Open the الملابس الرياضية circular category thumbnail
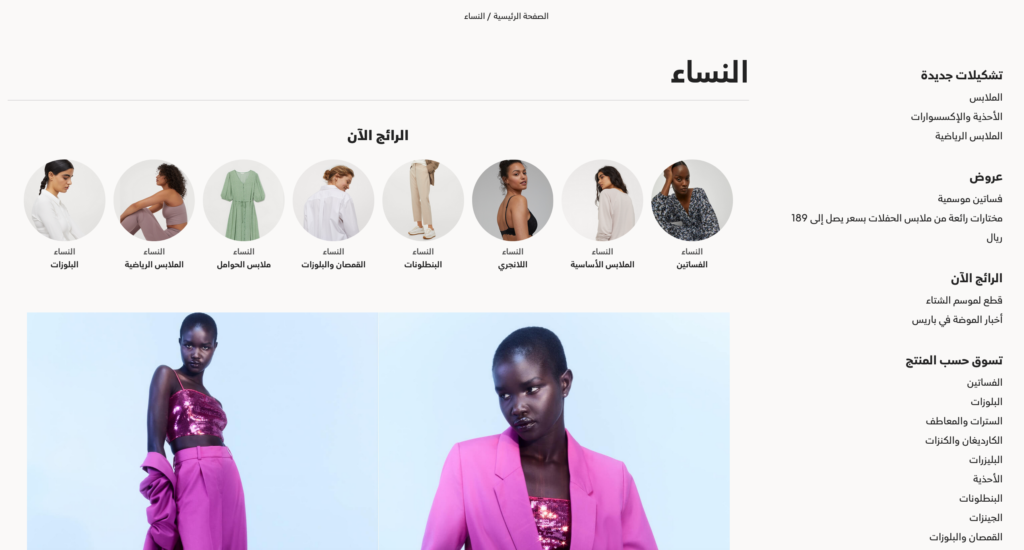The height and width of the screenshot is (550, 1024). [154, 200]
